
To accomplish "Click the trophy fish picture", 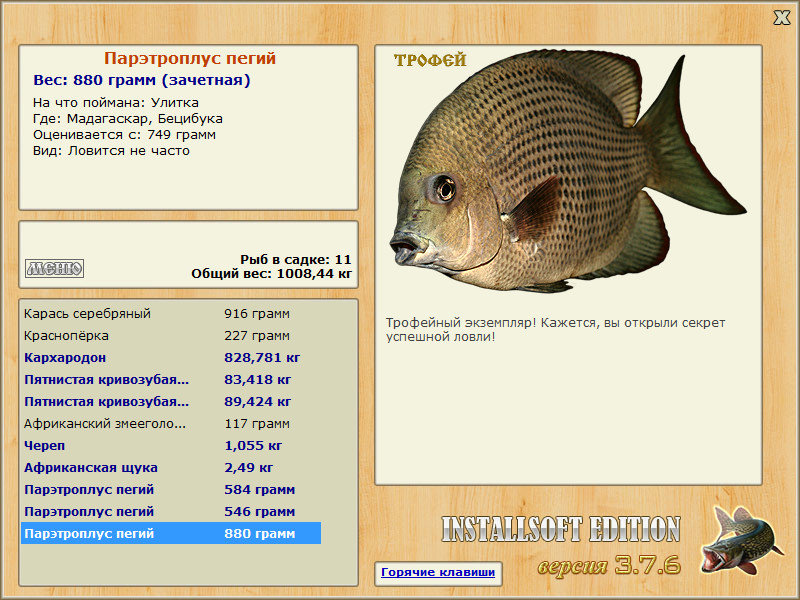I will point(567,171).
